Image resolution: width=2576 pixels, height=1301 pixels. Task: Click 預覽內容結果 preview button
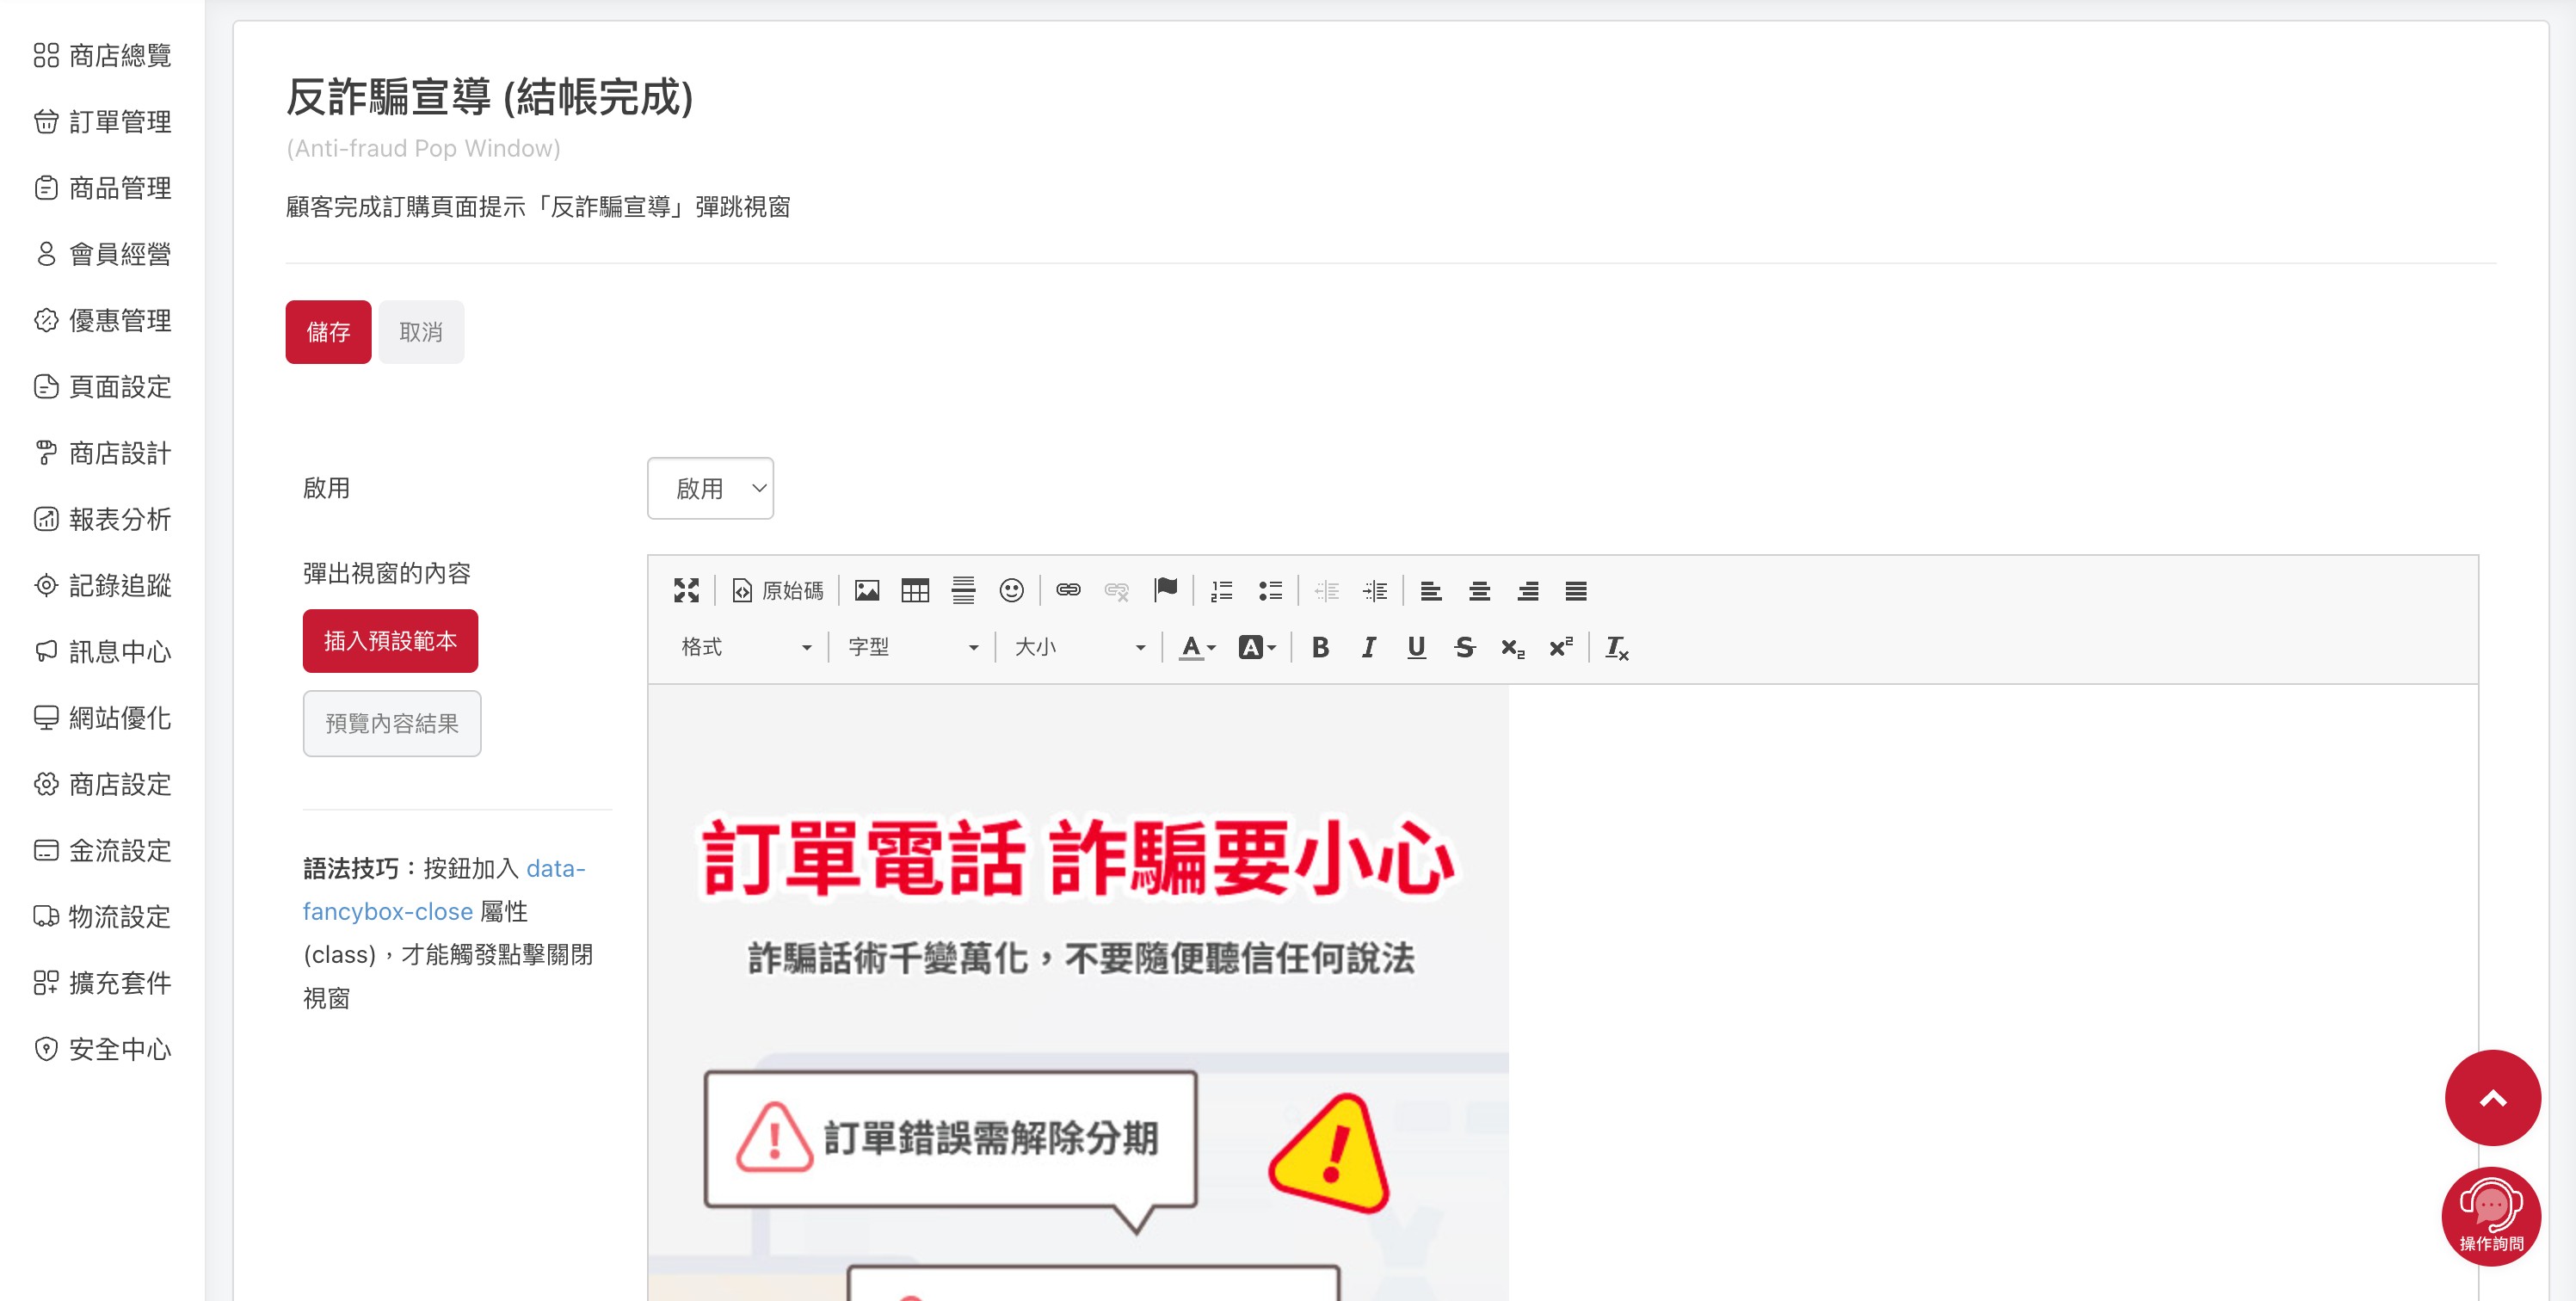[392, 723]
